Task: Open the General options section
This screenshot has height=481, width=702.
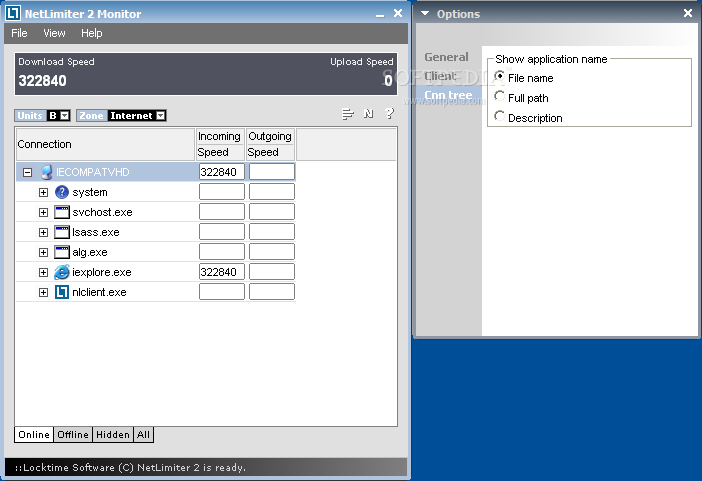Action: click(x=446, y=57)
